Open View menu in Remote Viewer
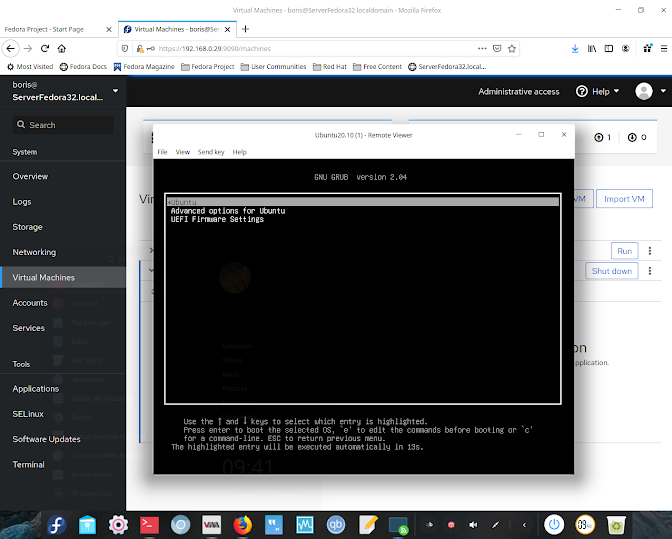This screenshot has height=539, width=672. click(183, 152)
